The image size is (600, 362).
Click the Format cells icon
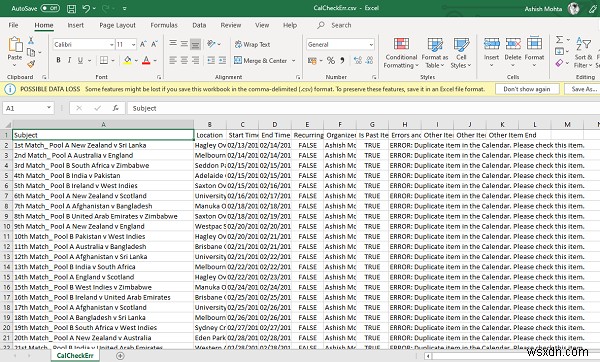pyautogui.click(x=534, y=44)
